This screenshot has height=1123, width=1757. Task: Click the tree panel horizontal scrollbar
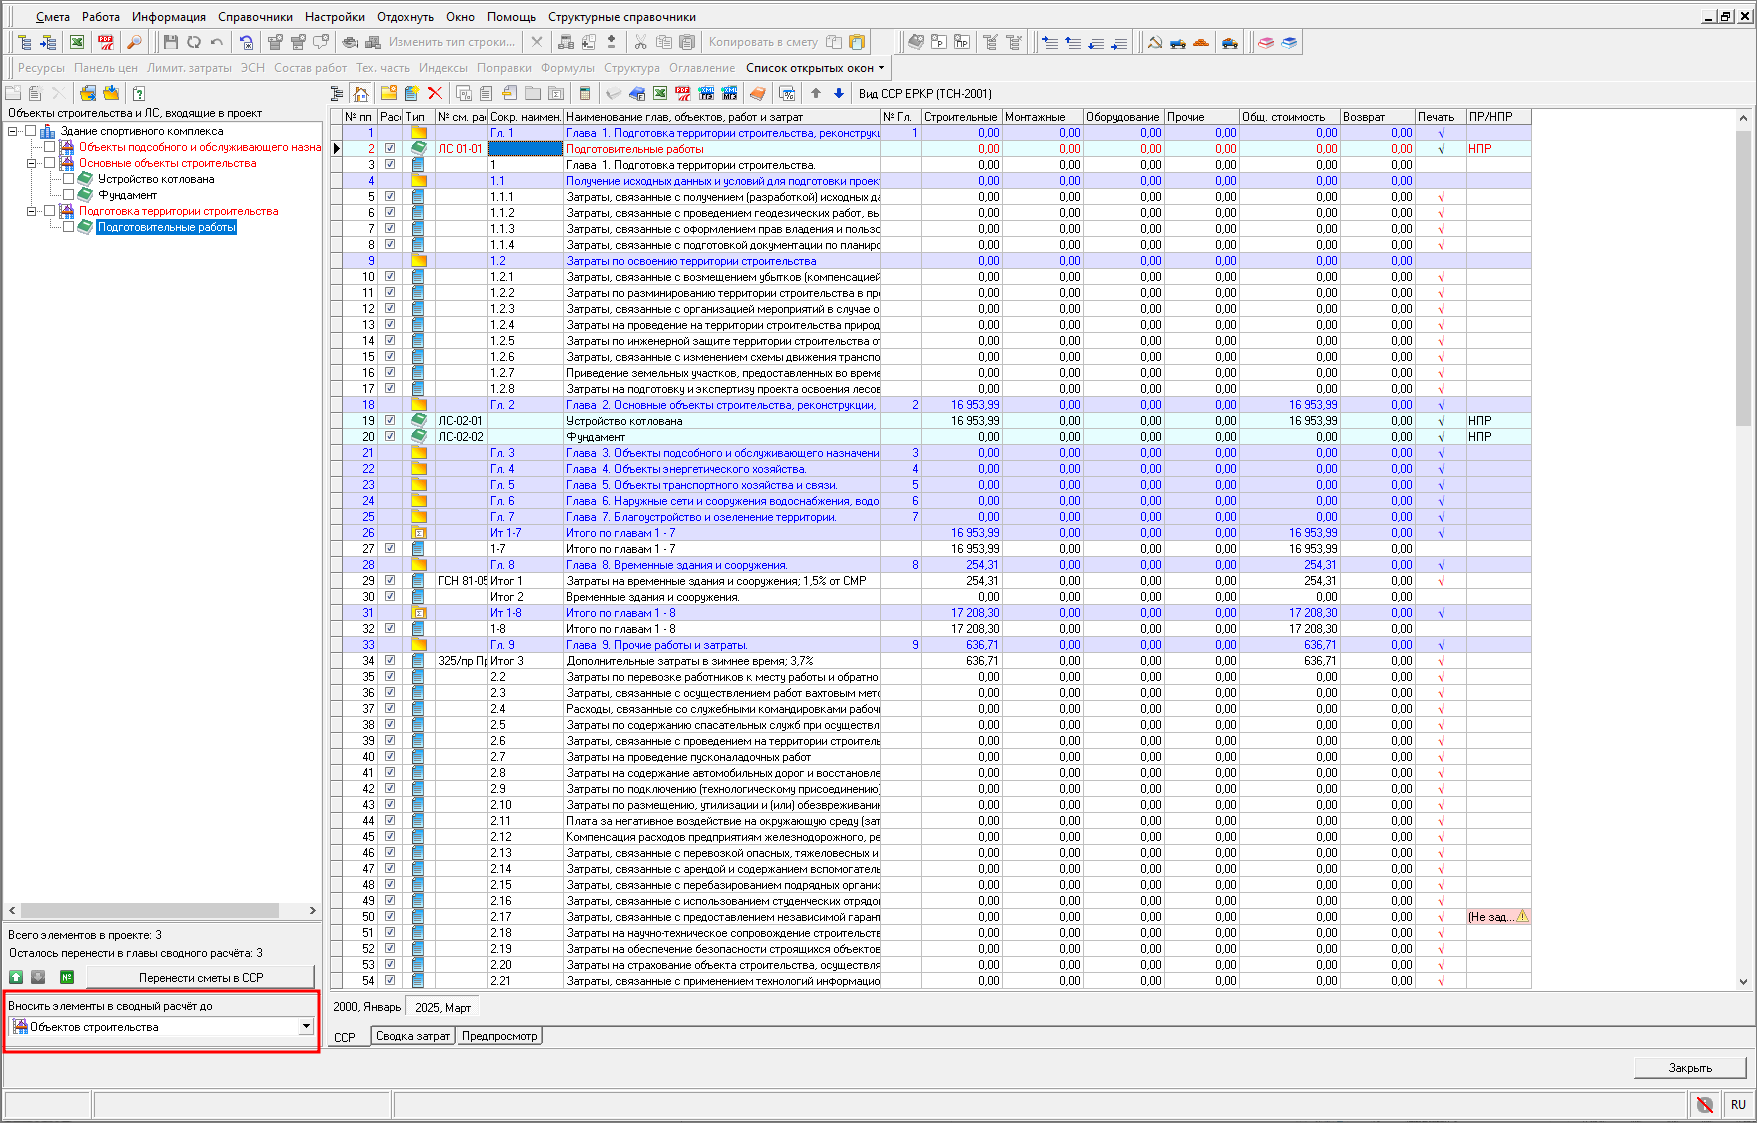coord(150,910)
